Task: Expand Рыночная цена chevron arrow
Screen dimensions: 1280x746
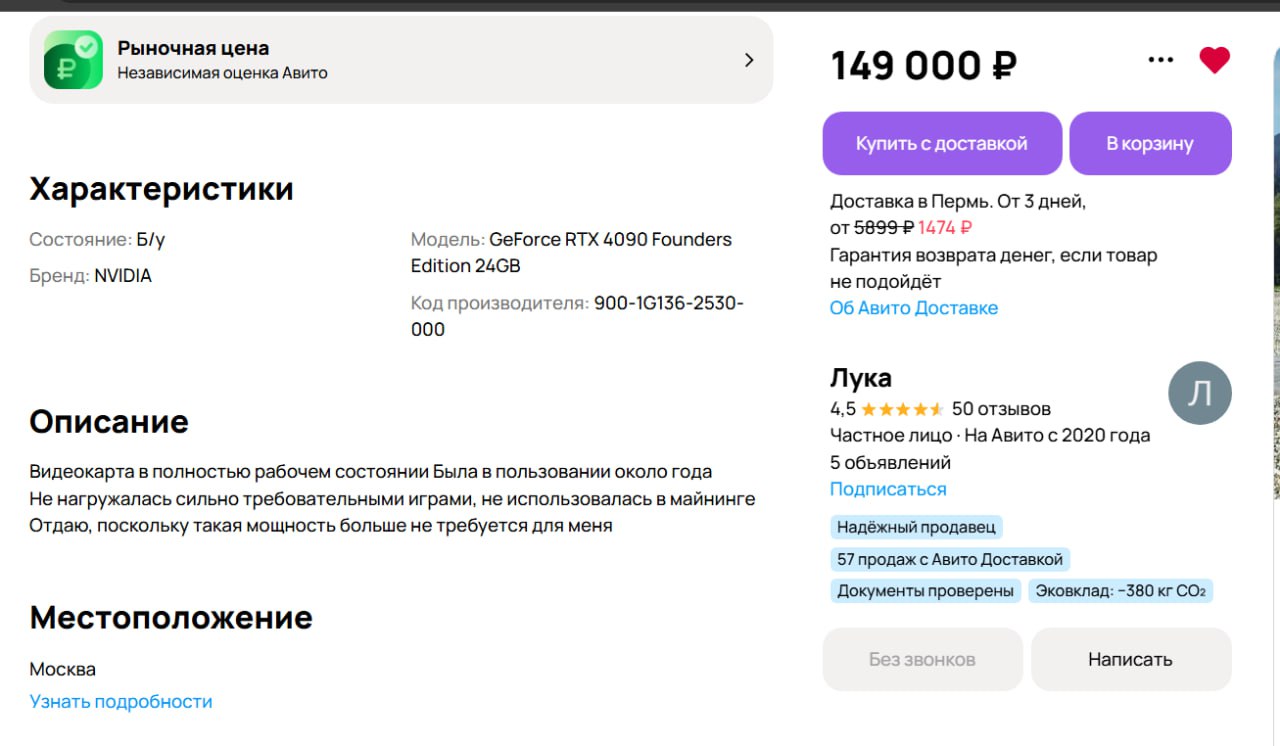Action: pos(749,60)
